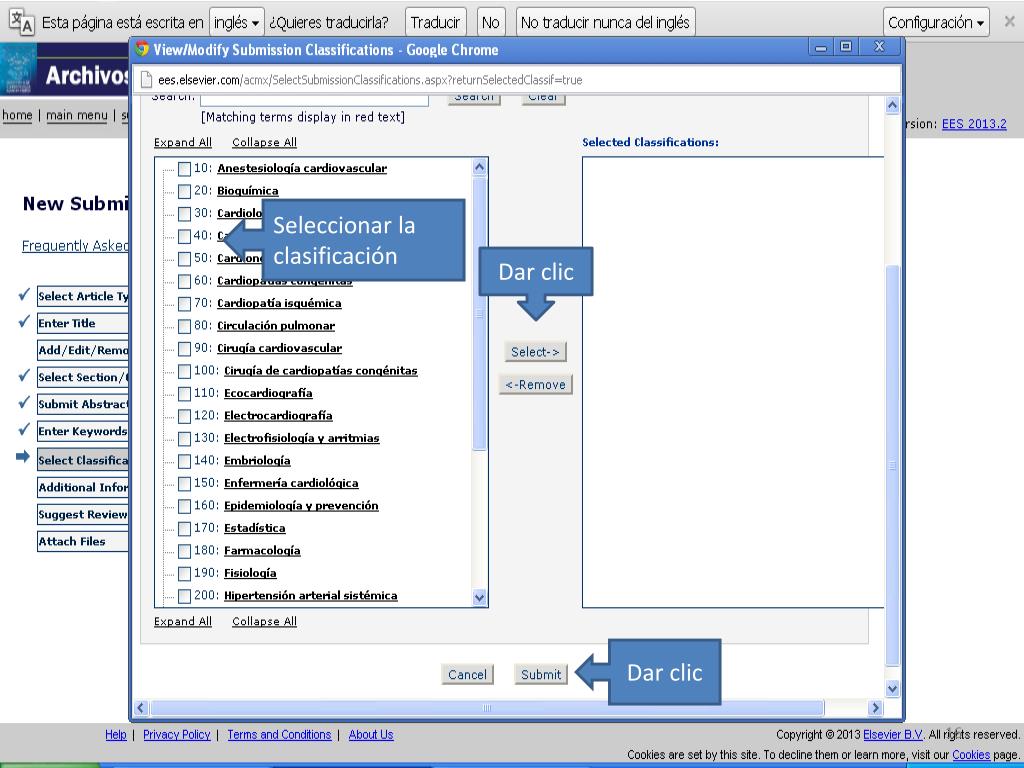Tick the checkbox for 10: Anestesiología cardiovascular
The height and width of the screenshot is (768, 1024).
(x=184, y=169)
